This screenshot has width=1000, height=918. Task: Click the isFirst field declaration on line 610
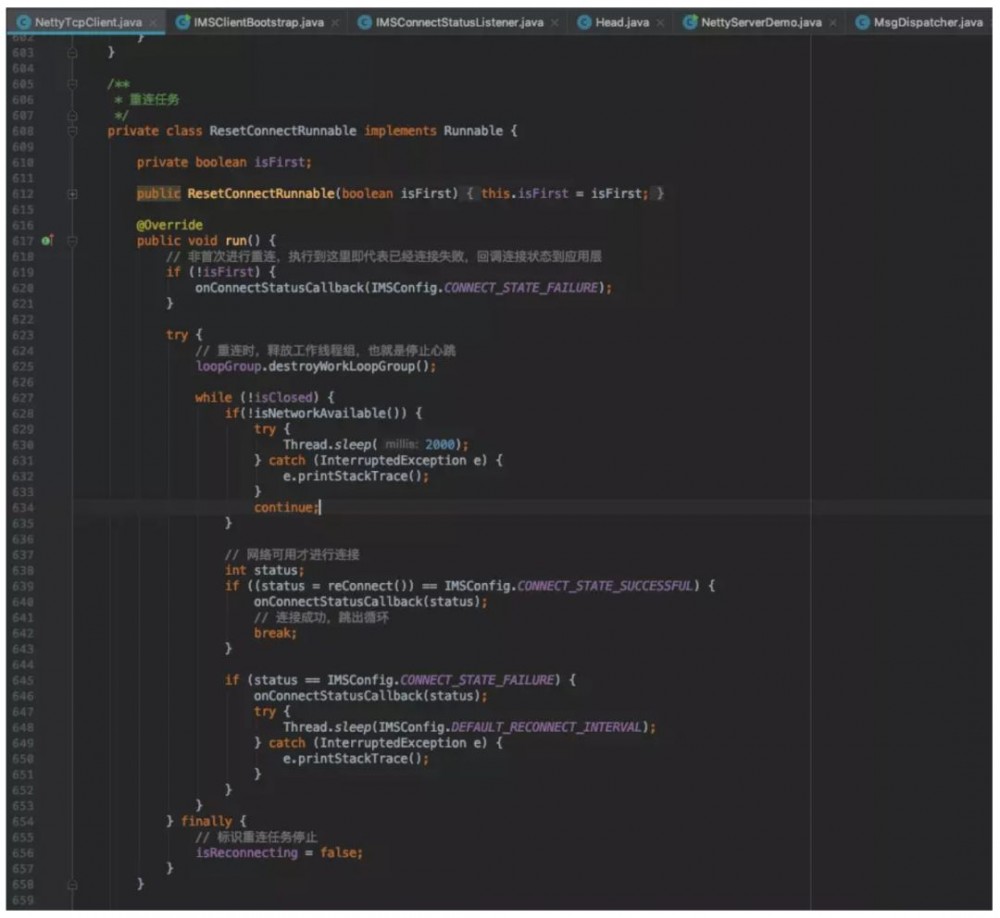(x=283, y=162)
